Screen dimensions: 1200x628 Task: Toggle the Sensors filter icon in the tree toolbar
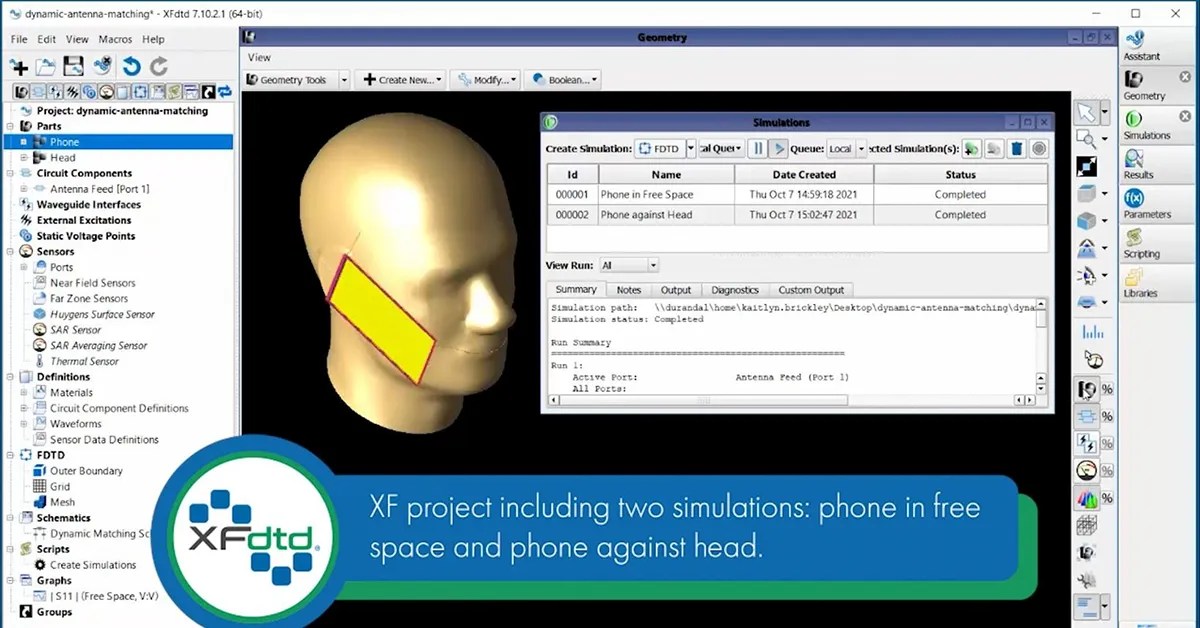pyautogui.click(x=107, y=92)
